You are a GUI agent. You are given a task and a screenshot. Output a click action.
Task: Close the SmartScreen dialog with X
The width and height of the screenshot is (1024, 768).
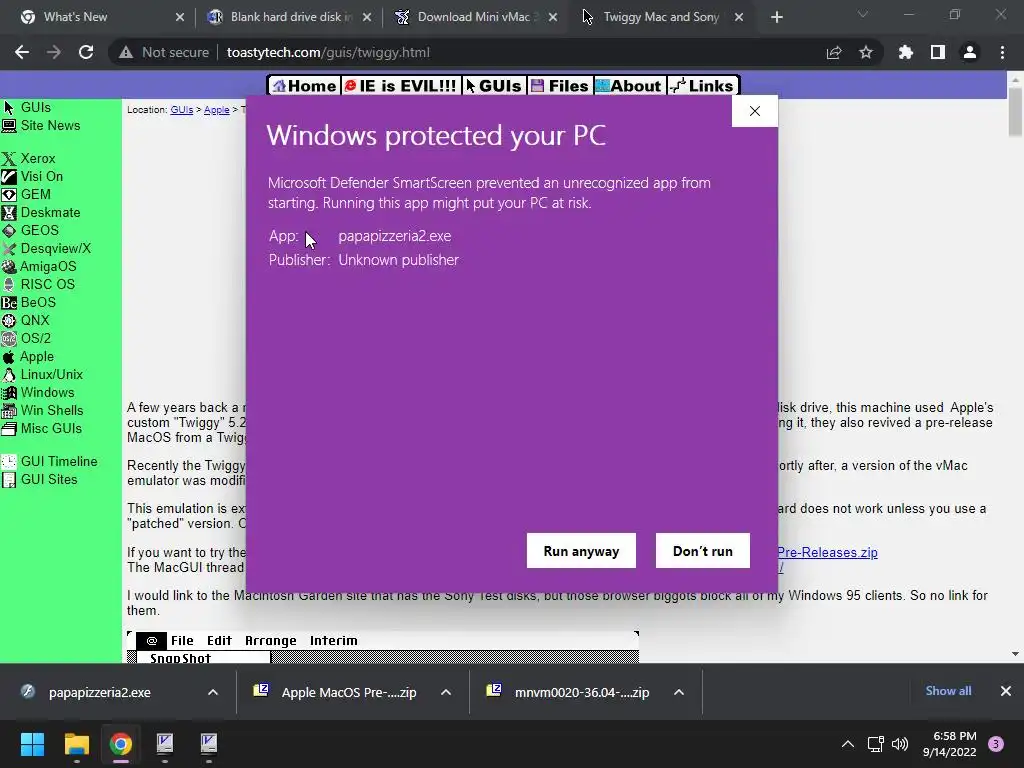pyautogui.click(x=755, y=111)
